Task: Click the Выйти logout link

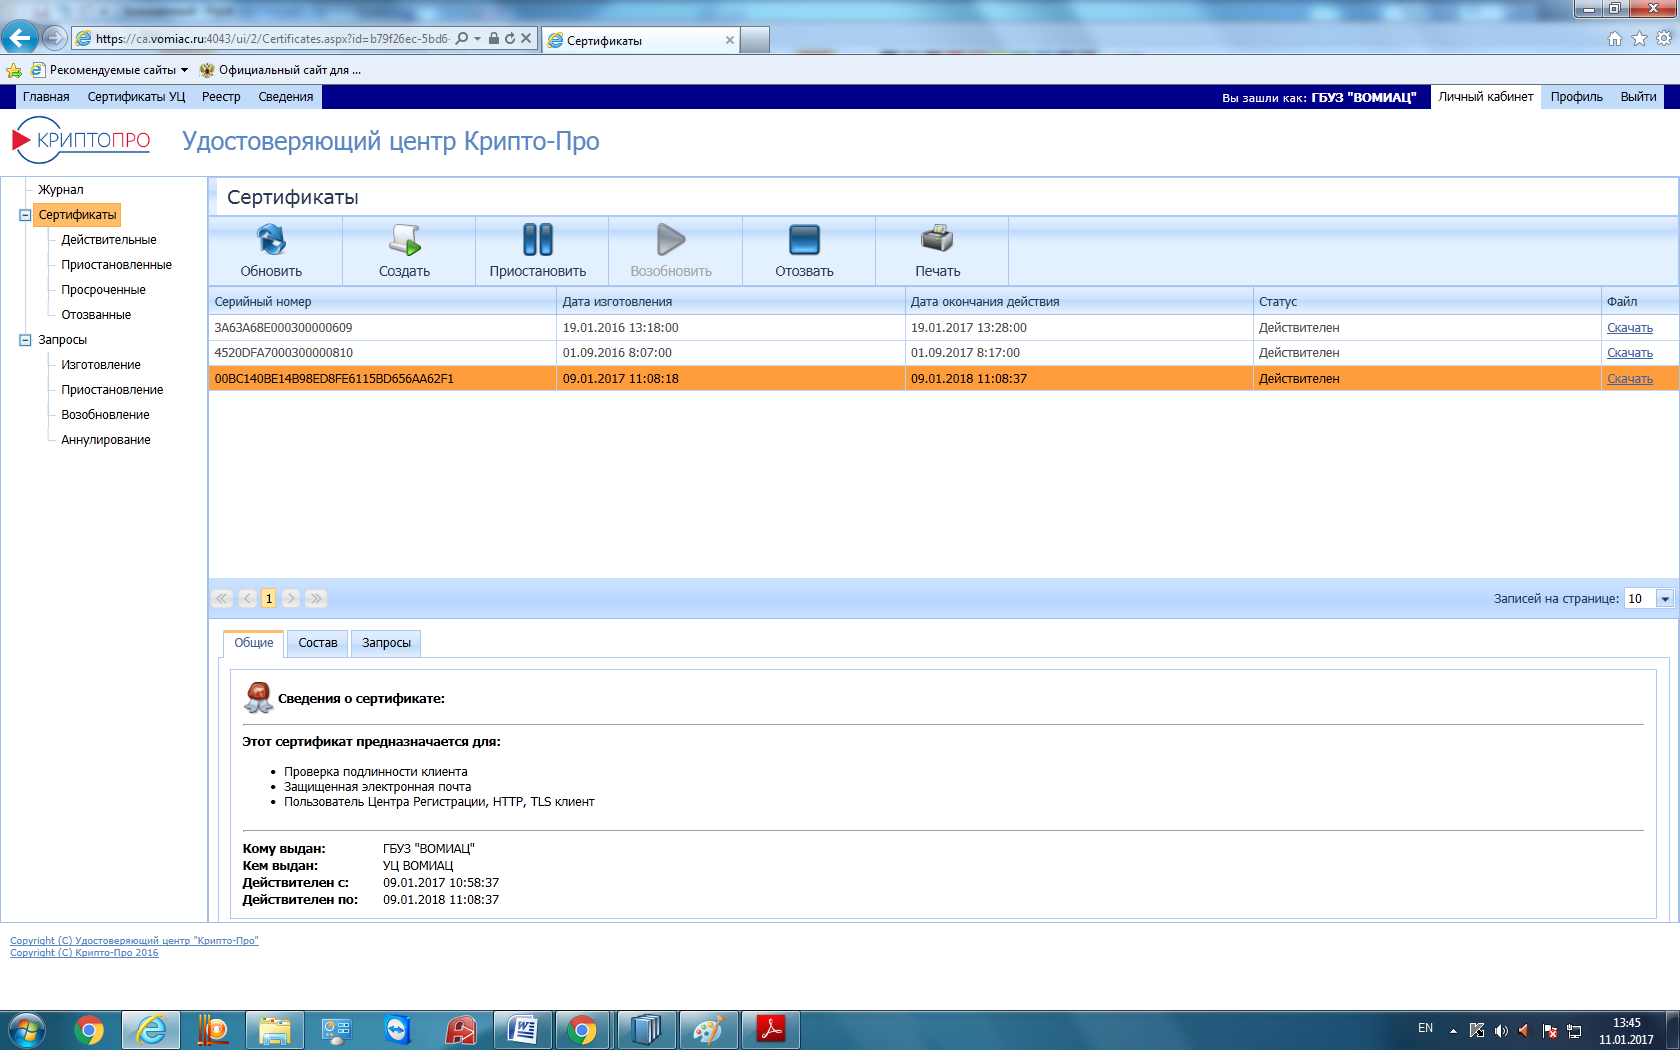Action: click(x=1638, y=97)
